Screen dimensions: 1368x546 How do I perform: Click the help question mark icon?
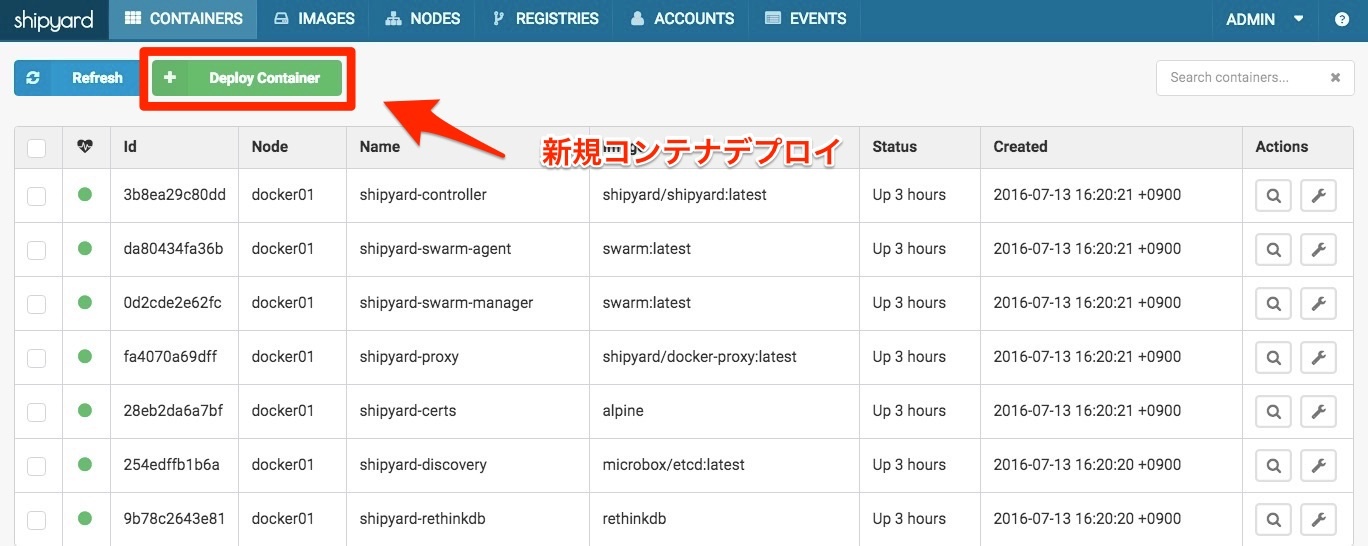1342,19
